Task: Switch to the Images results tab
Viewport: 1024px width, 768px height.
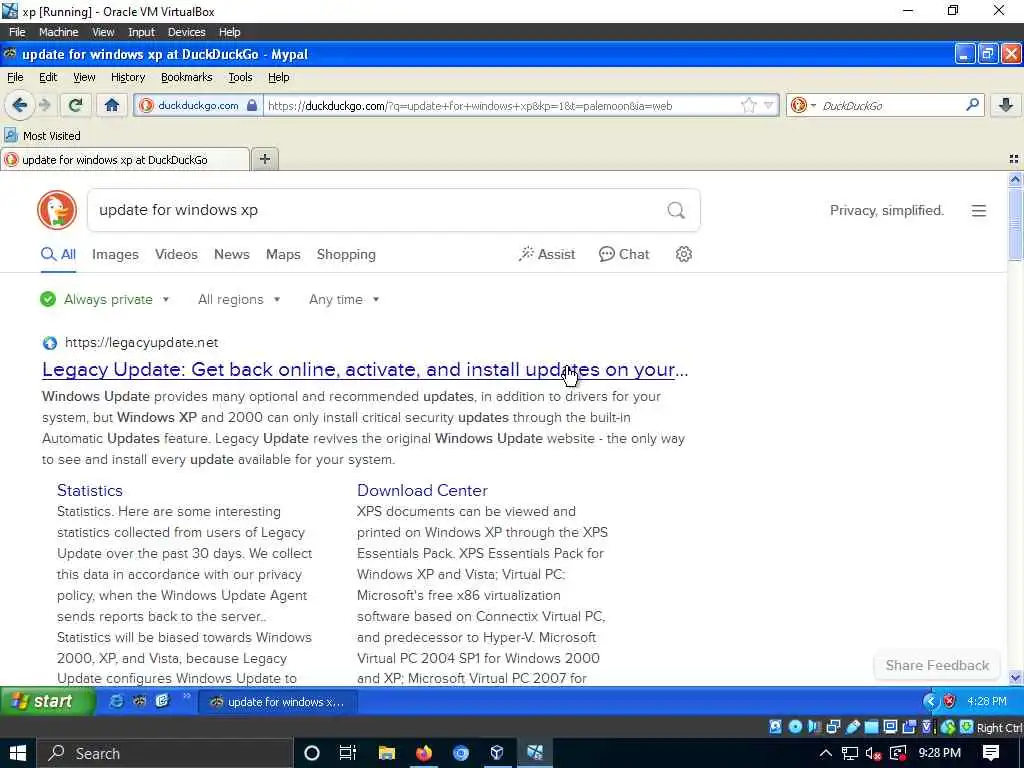Action: pos(115,254)
